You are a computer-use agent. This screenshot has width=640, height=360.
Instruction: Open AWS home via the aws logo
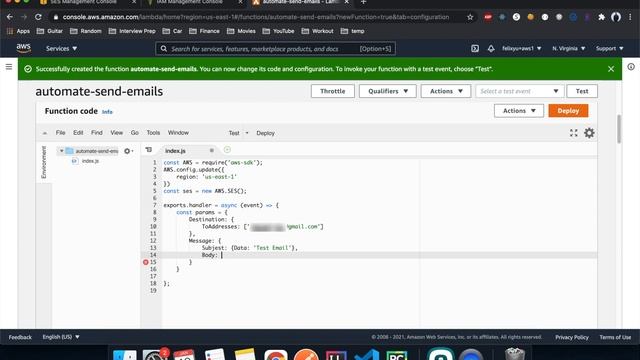point(24,48)
